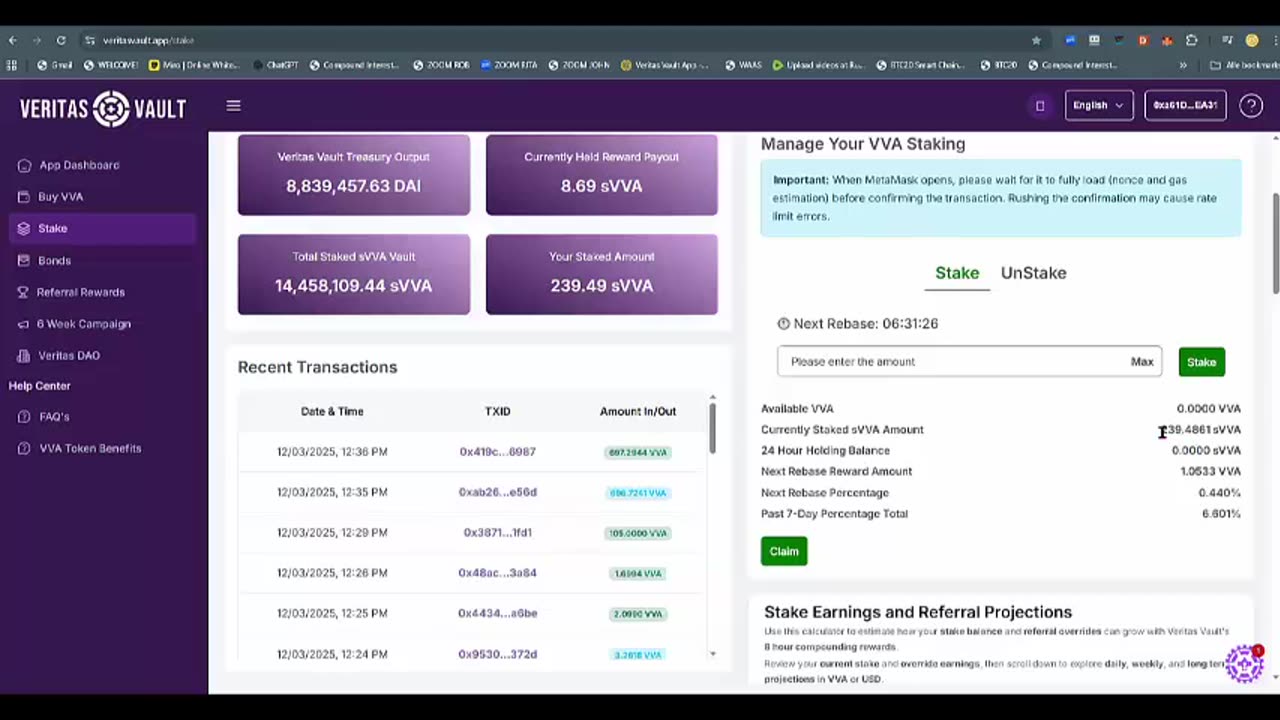Click the Stake layers icon
Screen dimensions: 1280x720
(x=24, y=229)
